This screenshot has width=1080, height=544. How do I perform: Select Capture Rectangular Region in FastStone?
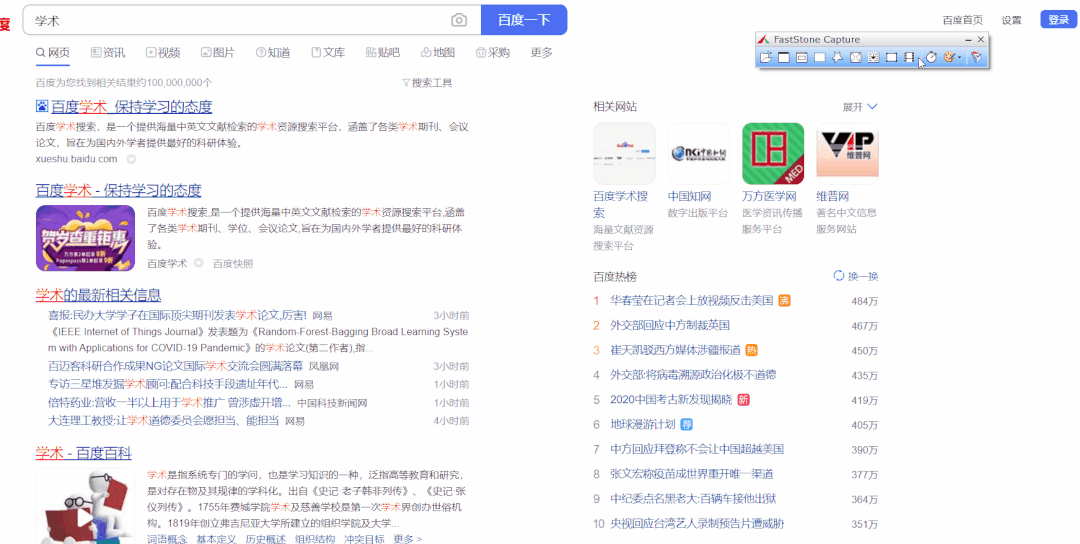[820, 57]
